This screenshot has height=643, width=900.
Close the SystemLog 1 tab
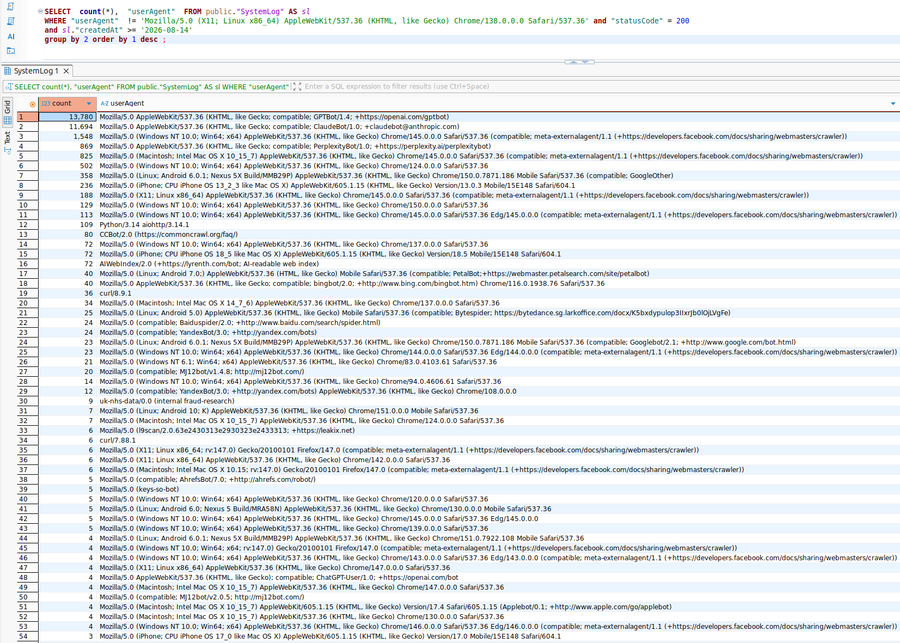pyautogui.click(x=66, y=71)
